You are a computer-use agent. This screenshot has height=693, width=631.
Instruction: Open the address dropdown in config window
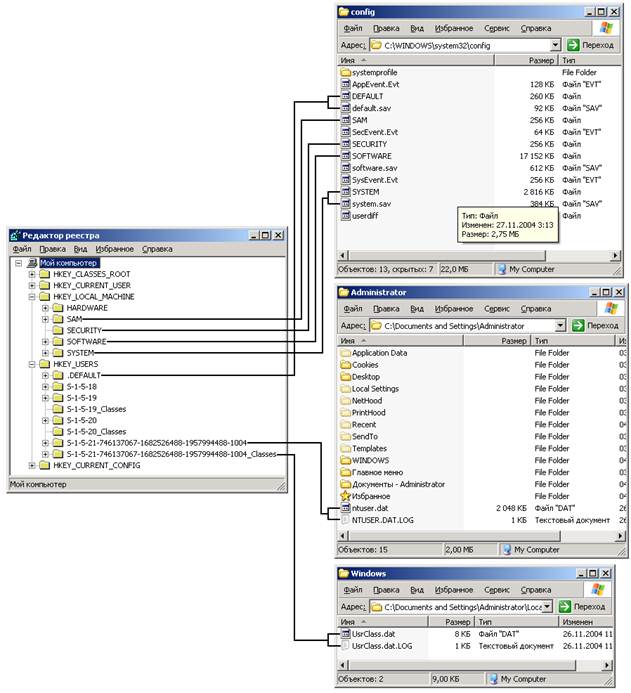tap(555, 45)
